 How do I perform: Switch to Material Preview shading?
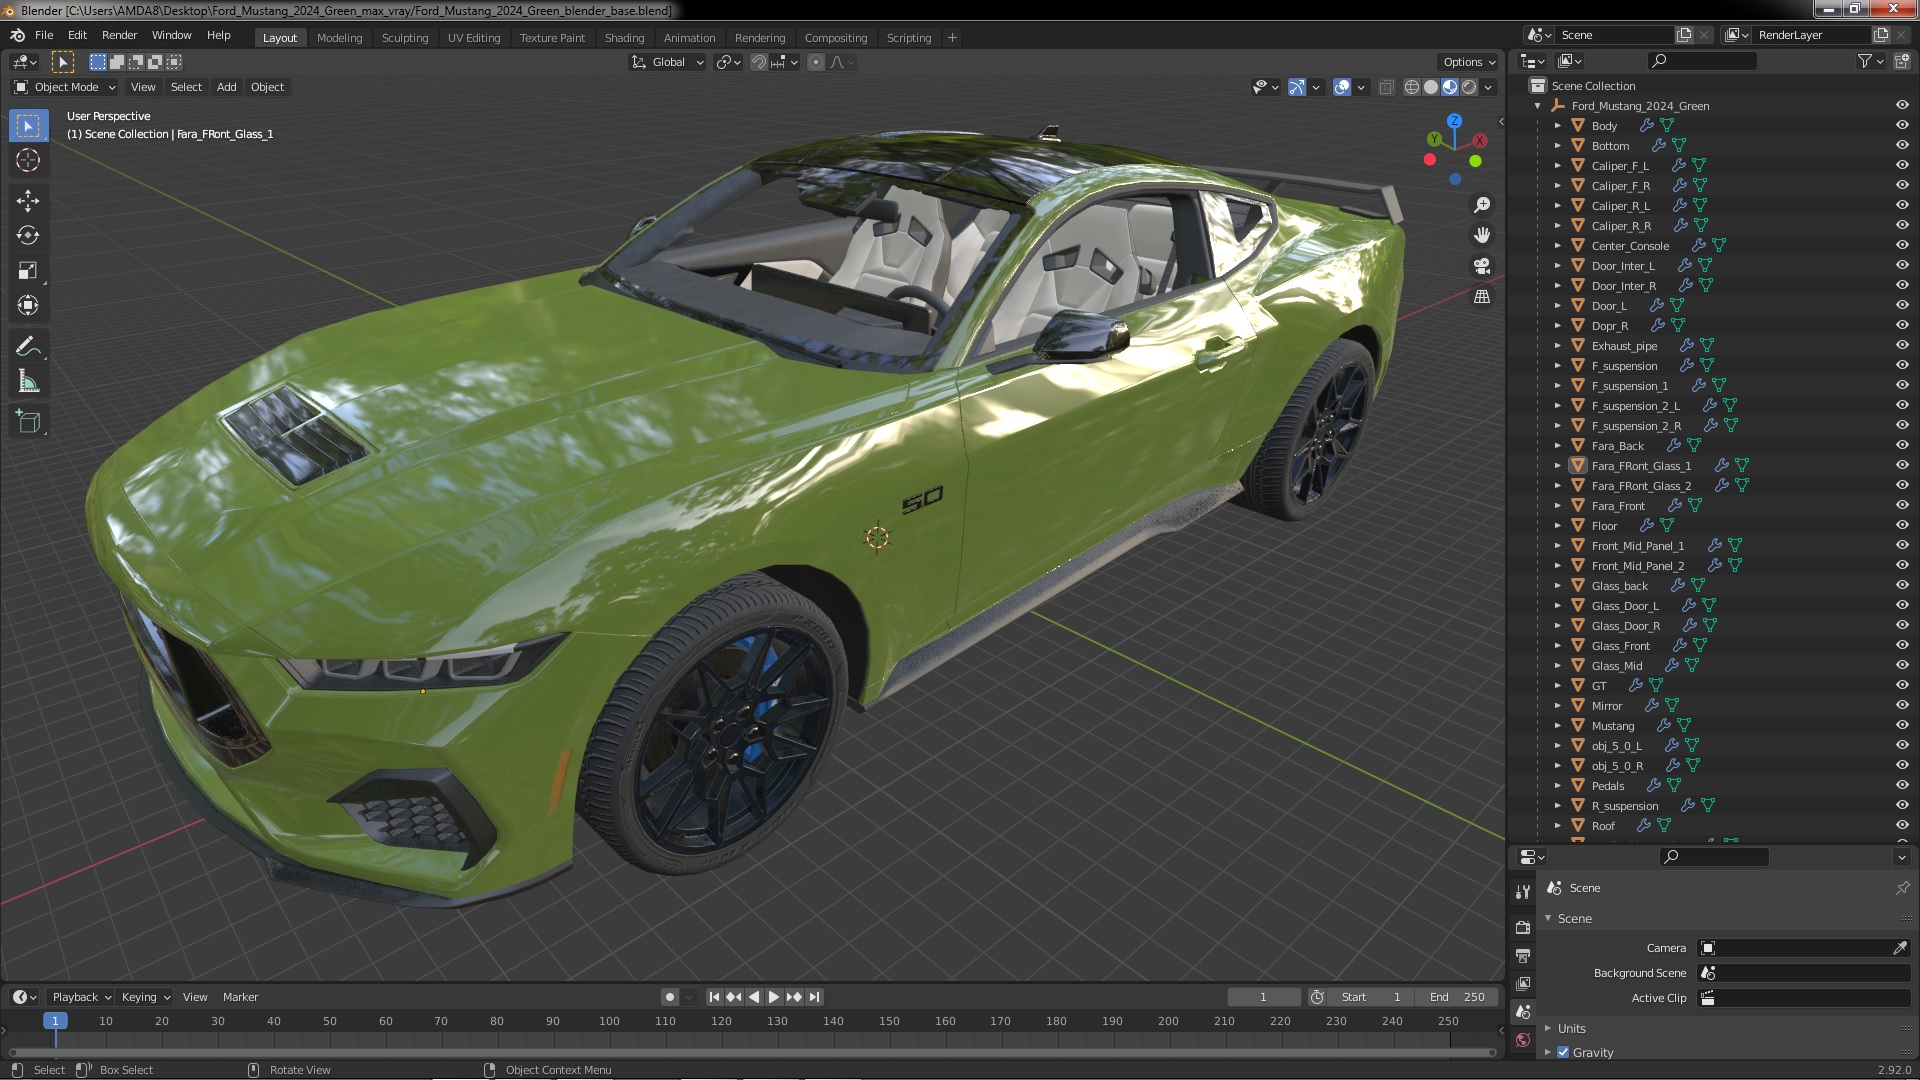click(x=1450, y=87)
